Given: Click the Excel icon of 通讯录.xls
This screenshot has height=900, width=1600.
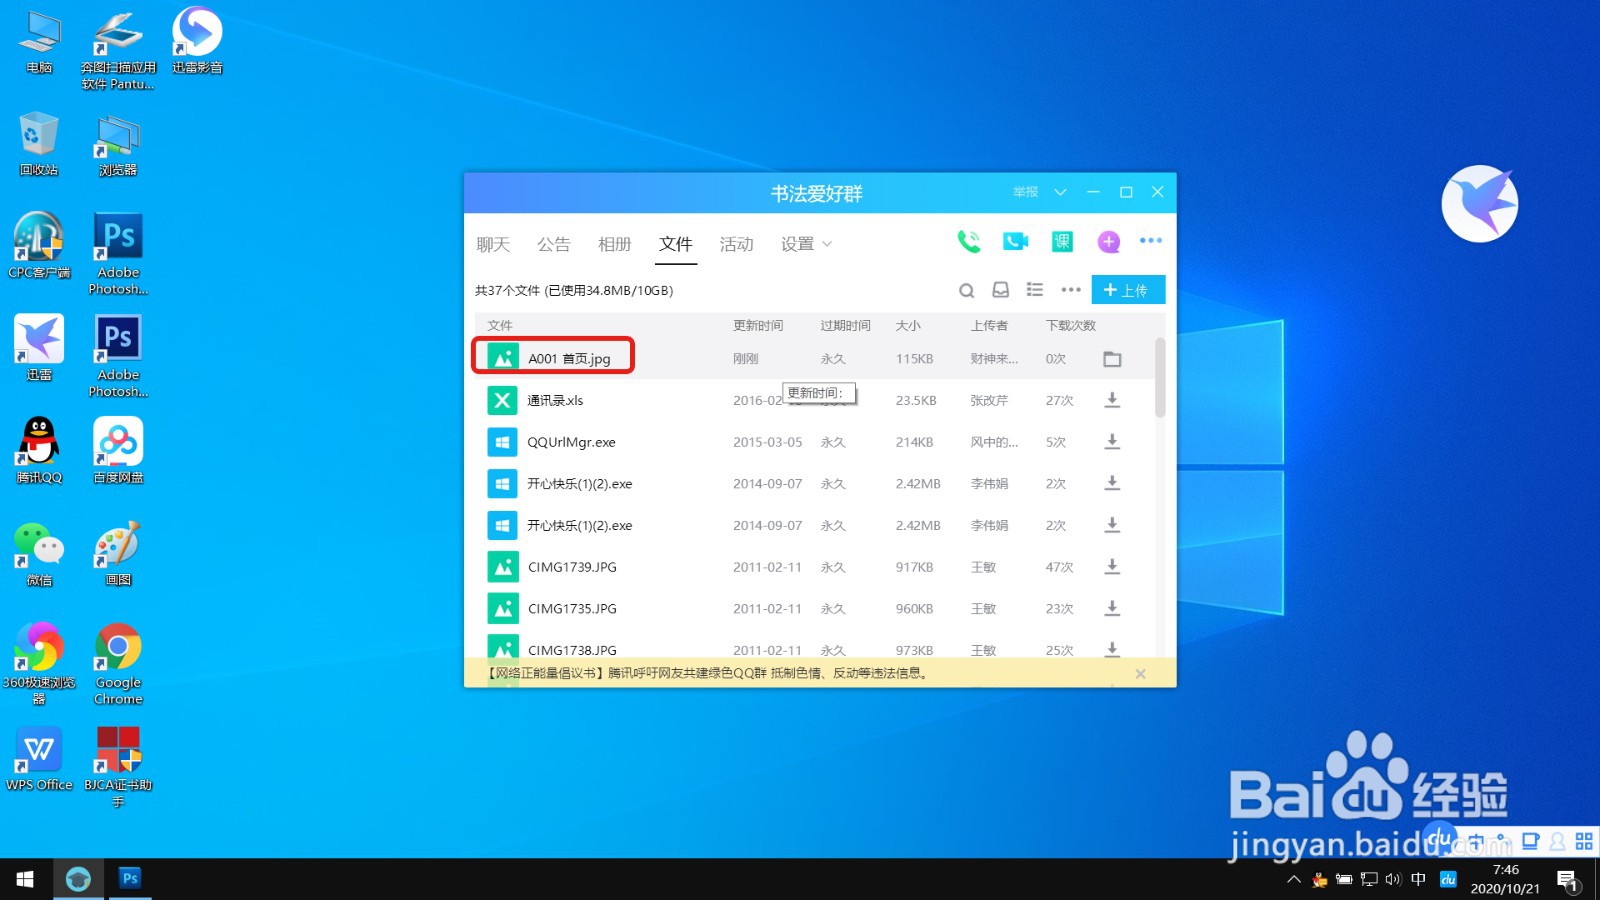Looking at the screenshot, I should point(502,400).
